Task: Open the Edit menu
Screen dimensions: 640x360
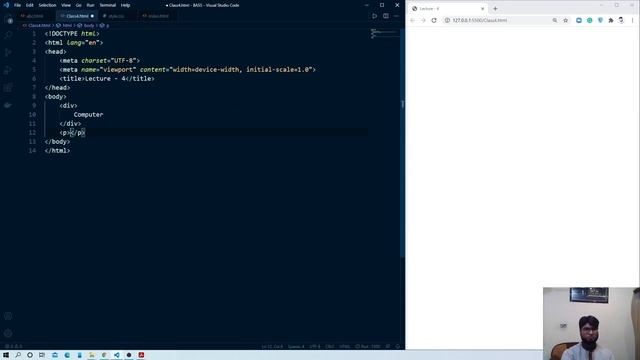Action: point(30,5)
